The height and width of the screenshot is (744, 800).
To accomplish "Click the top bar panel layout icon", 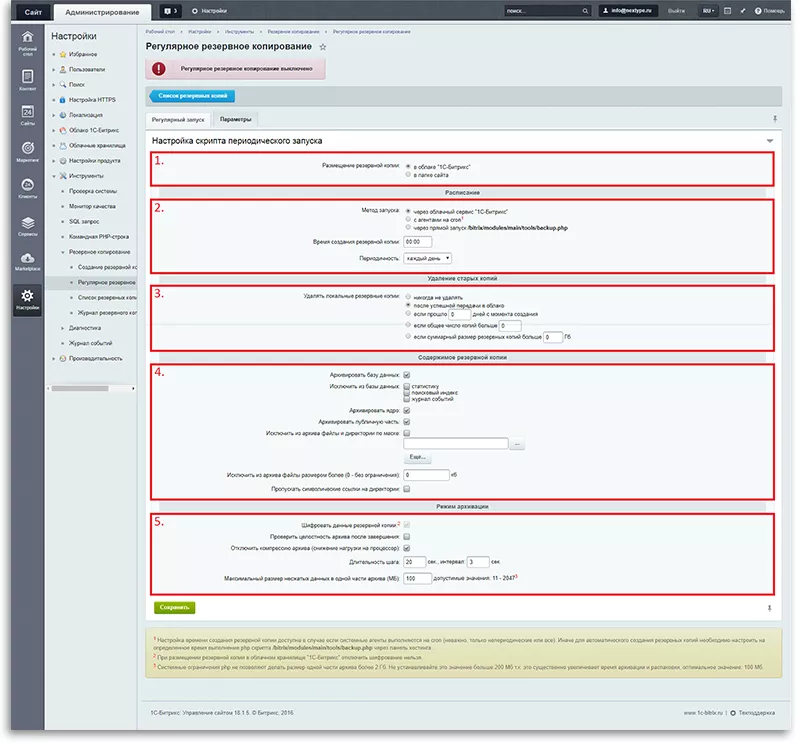I will pyautogui.click(x=728, y=11).
